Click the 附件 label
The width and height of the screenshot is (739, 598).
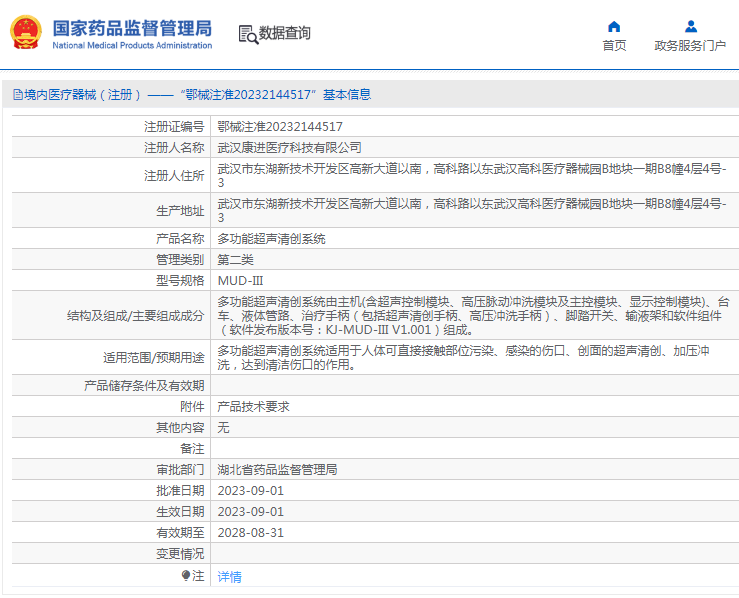192,407
